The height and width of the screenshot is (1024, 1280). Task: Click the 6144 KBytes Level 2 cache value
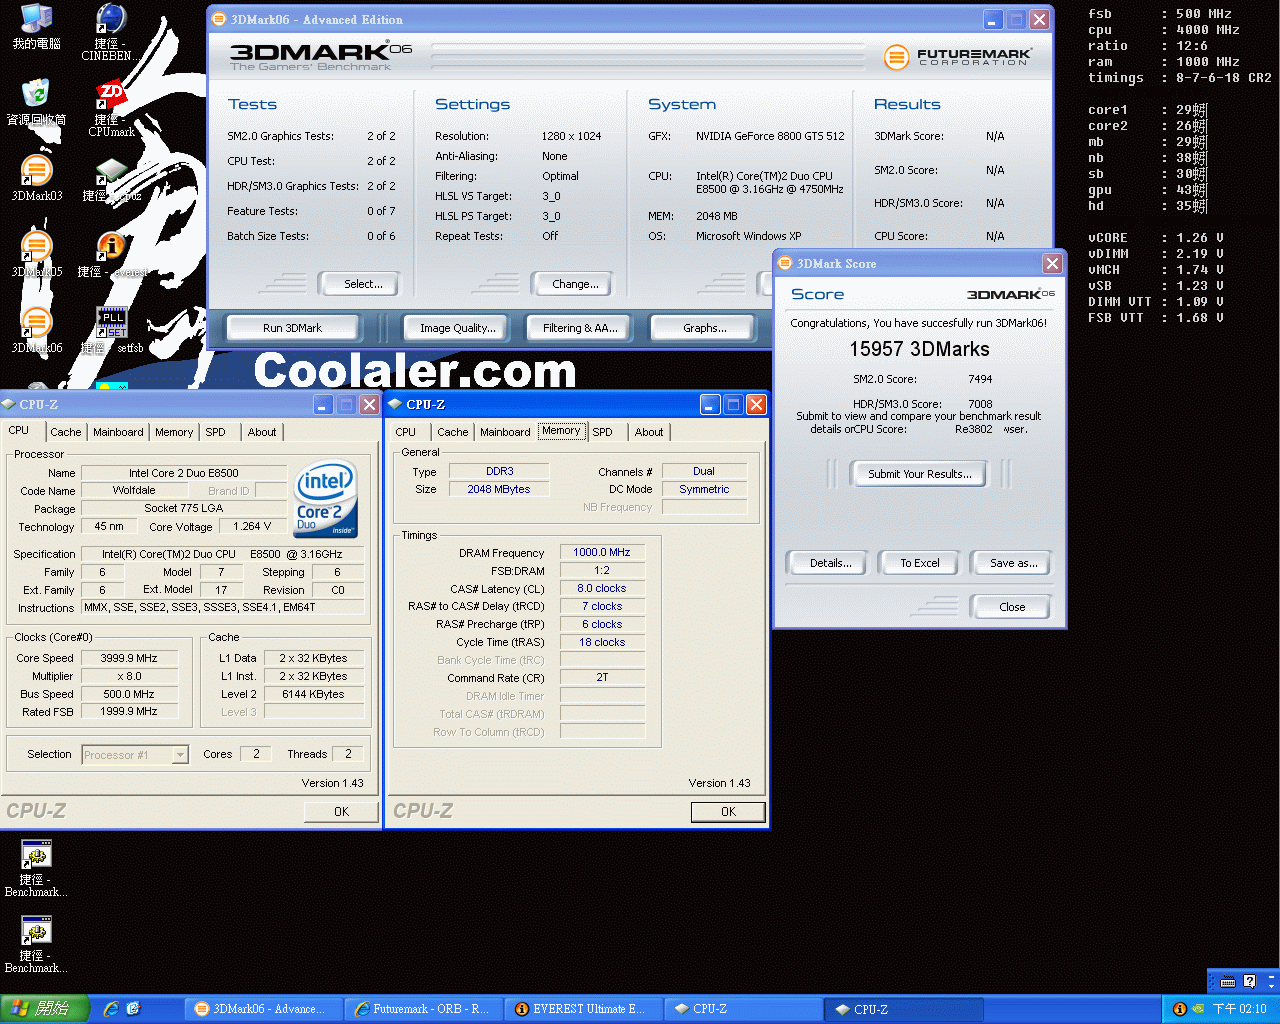click(x=313, y=694)
